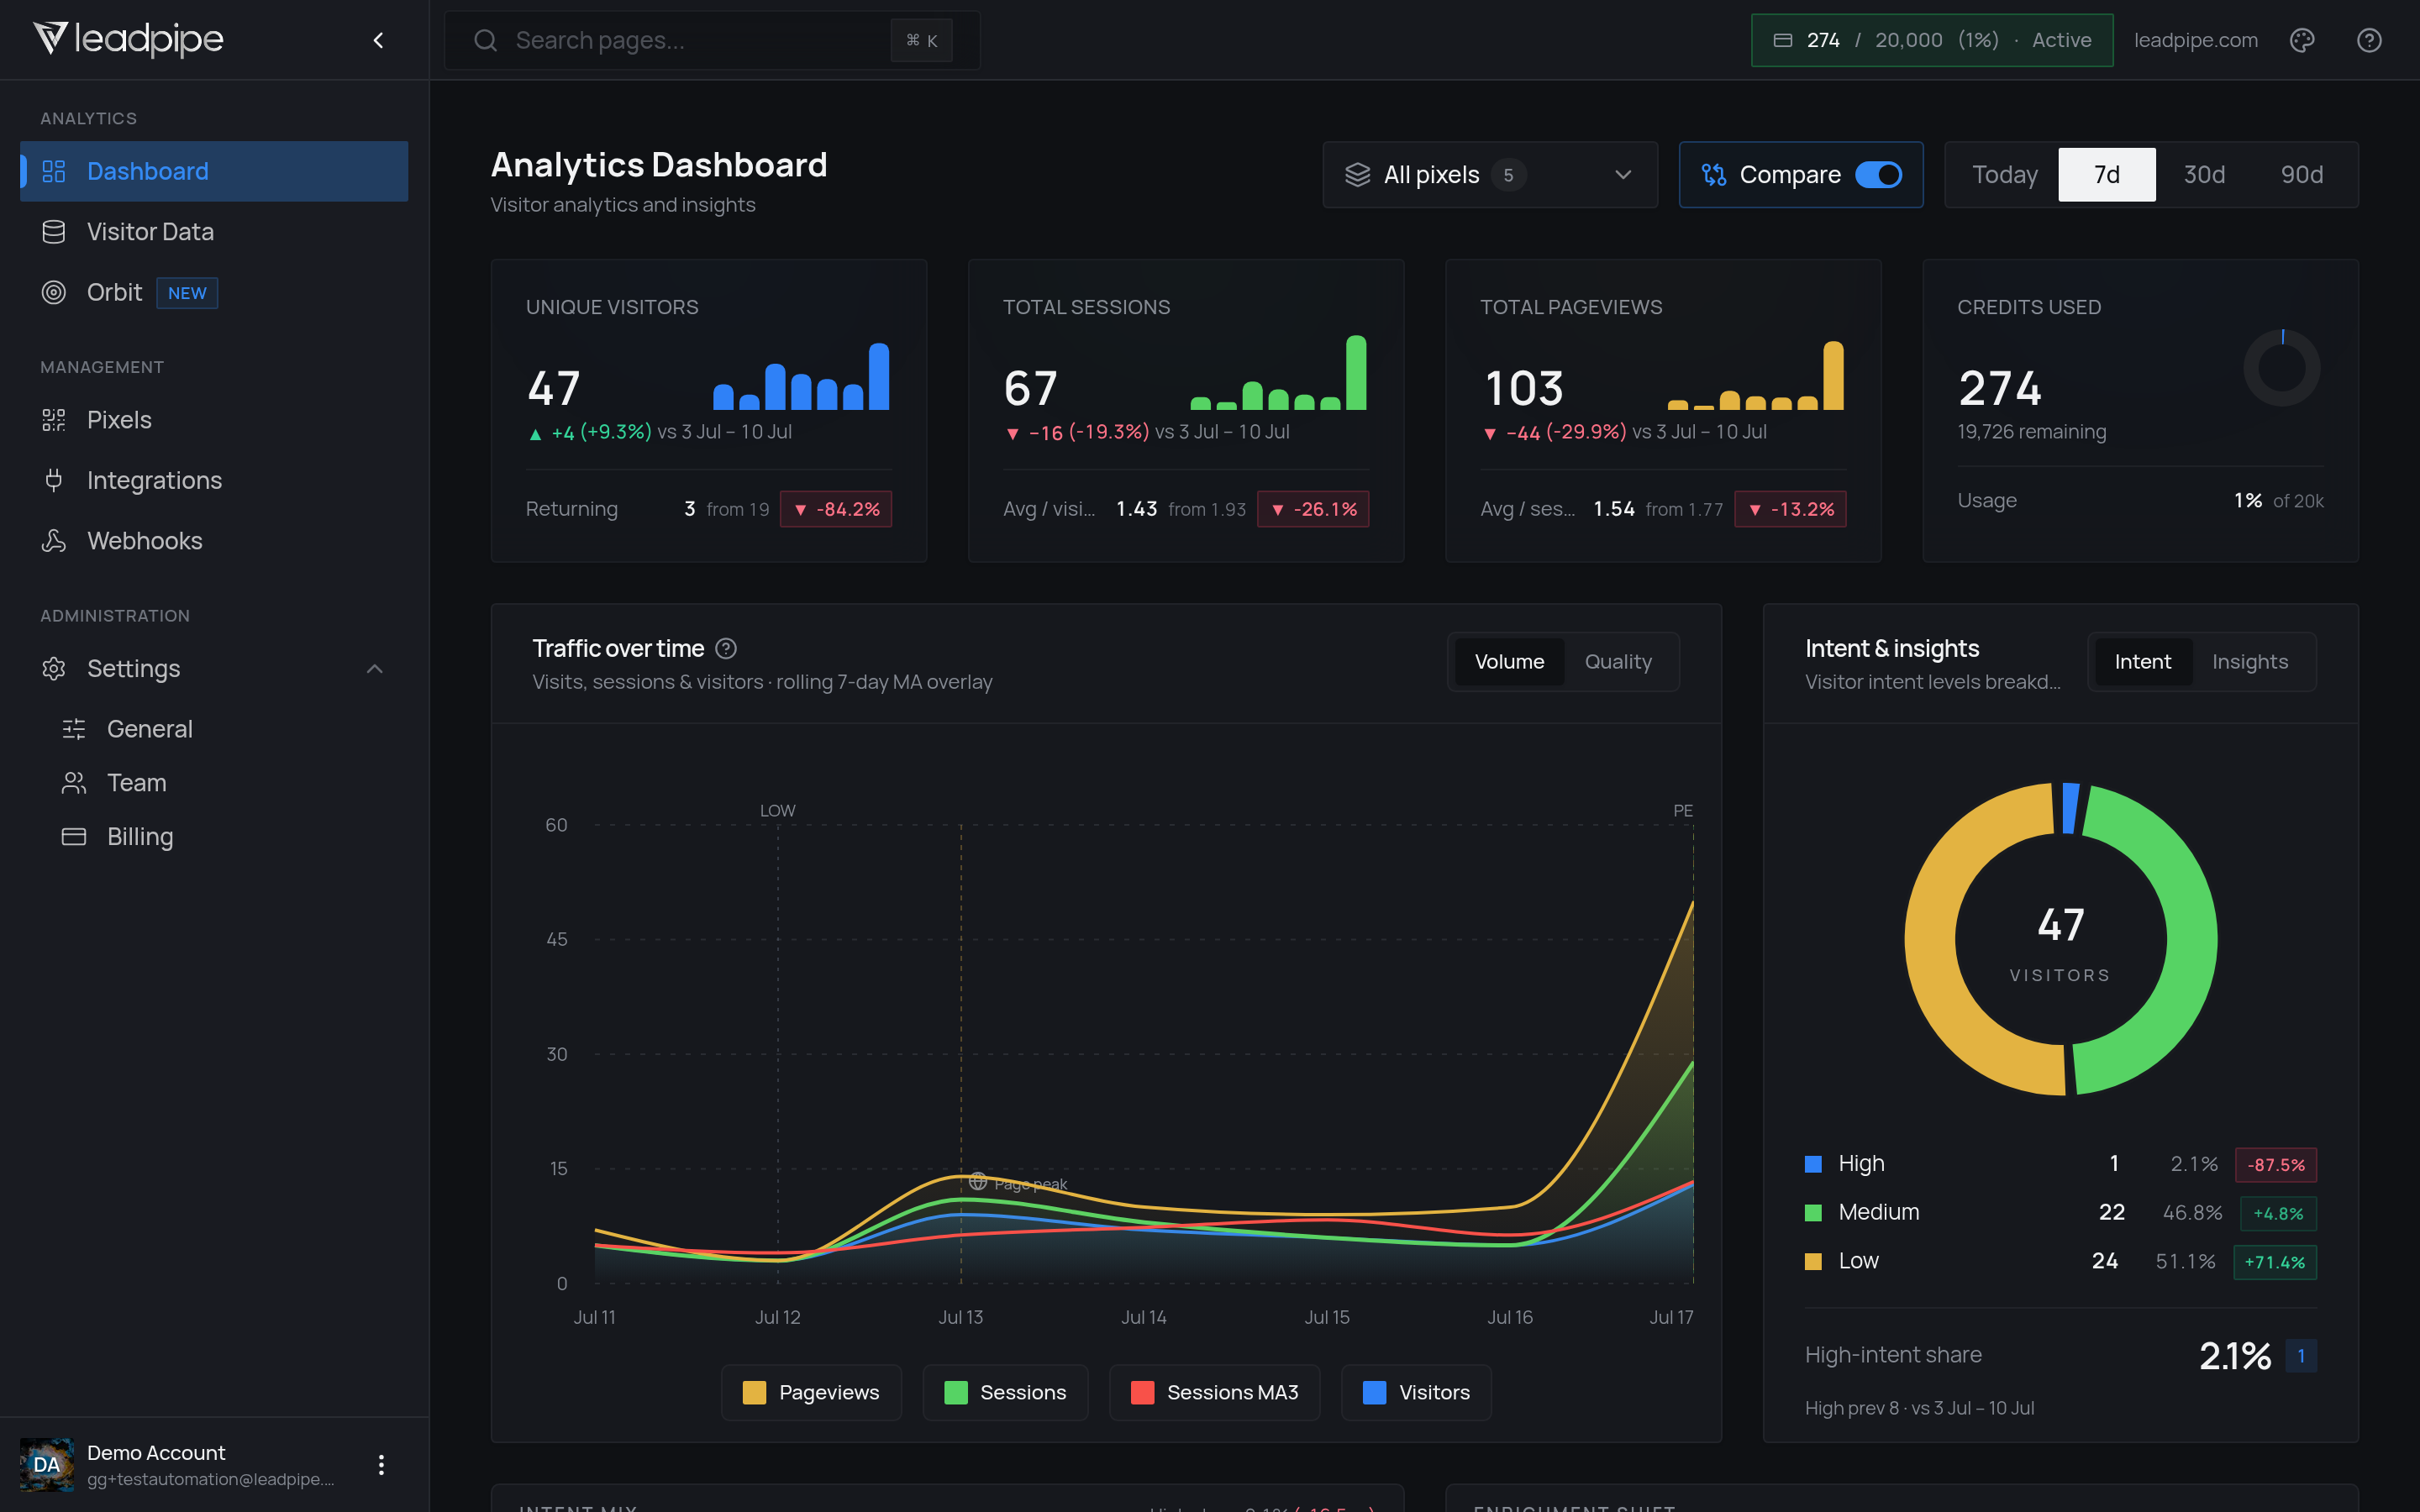Click the help question mark icon
This screenshot has height=1512, width=2420.
pos(2369,40)
